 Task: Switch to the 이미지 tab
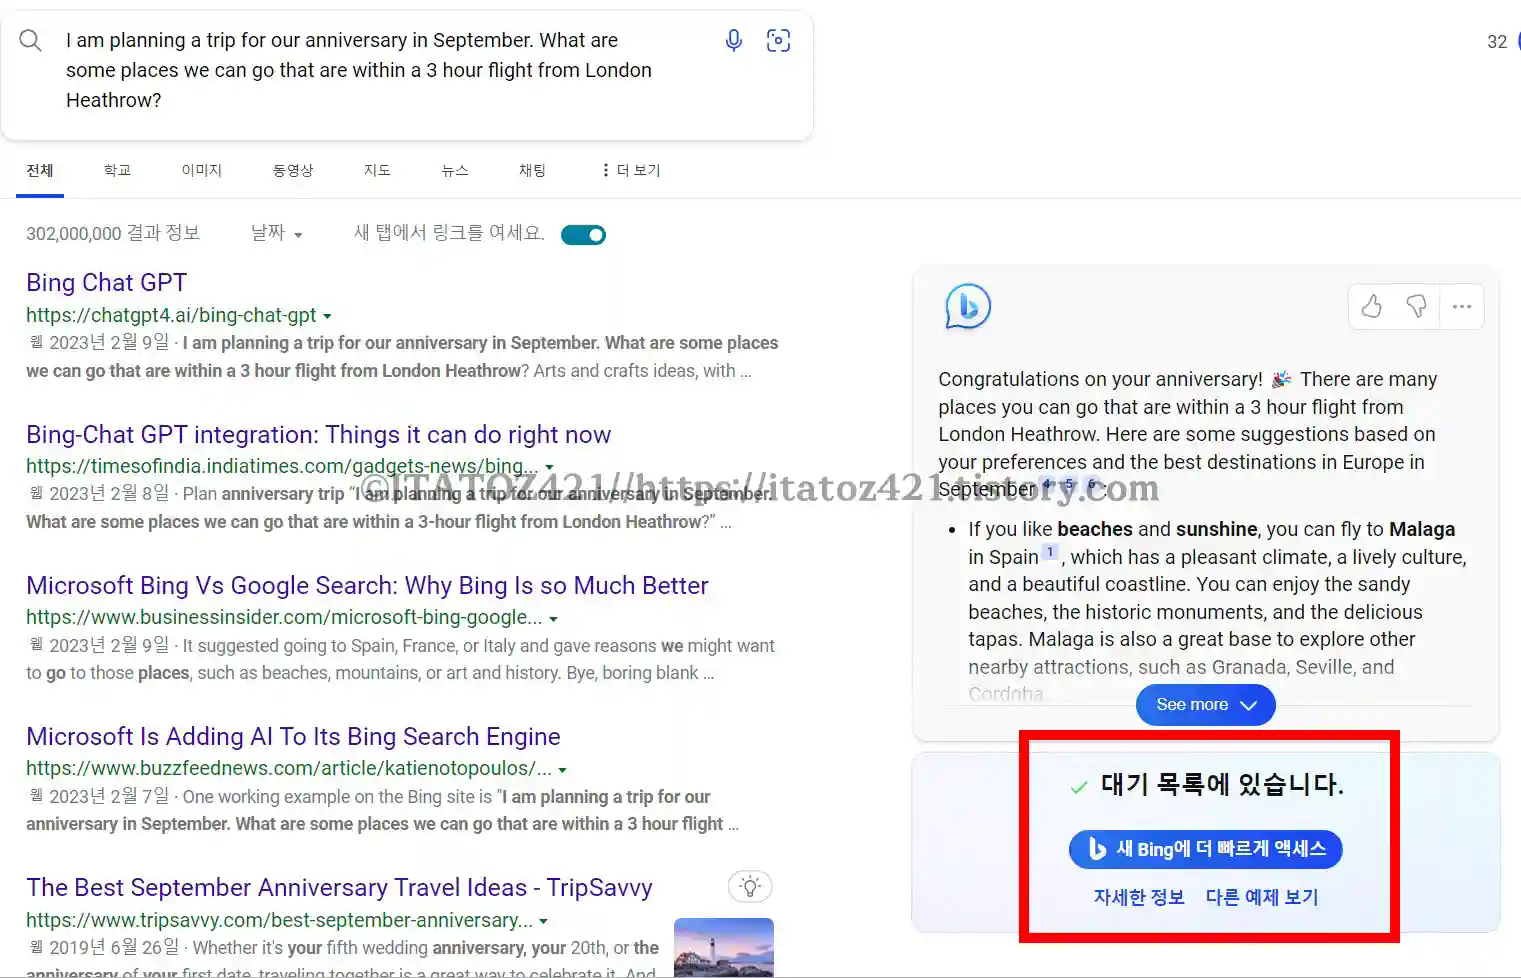[202, 170]
